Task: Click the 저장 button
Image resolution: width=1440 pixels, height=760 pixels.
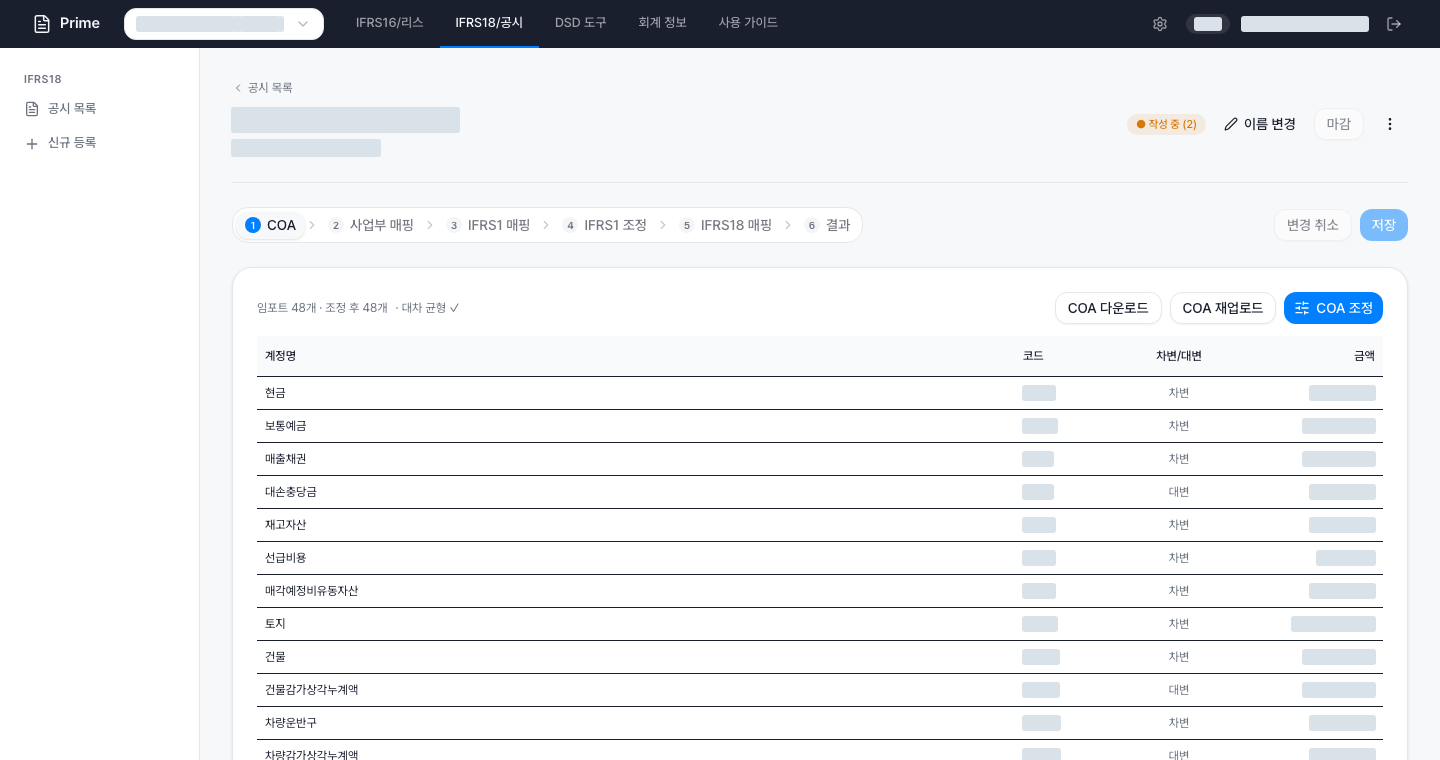Action: tap(1384, 225)
